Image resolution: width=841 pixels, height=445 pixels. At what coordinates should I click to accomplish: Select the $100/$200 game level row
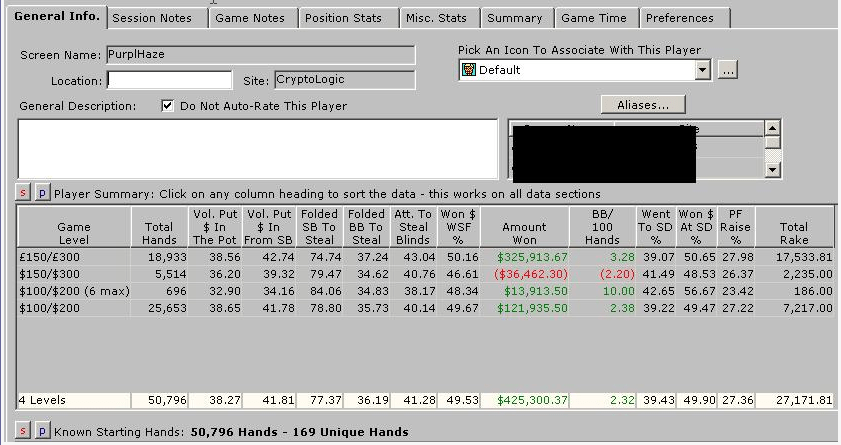tap(426, 308)
